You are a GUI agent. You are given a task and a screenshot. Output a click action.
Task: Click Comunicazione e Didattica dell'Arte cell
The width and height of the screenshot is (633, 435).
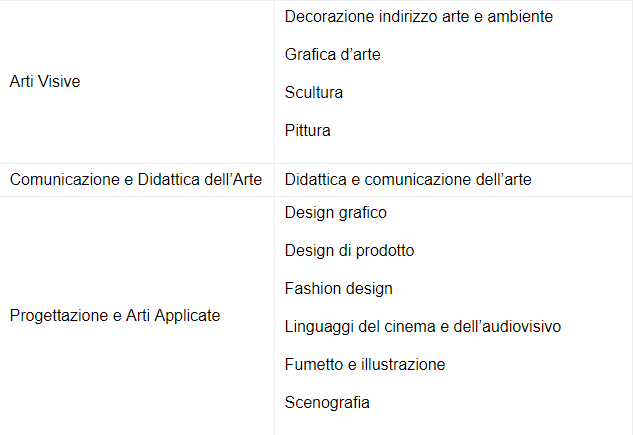(136, 180)
